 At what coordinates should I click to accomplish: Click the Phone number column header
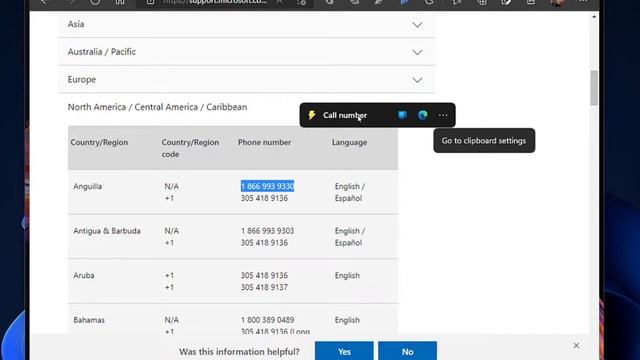(x=264, y=142)
